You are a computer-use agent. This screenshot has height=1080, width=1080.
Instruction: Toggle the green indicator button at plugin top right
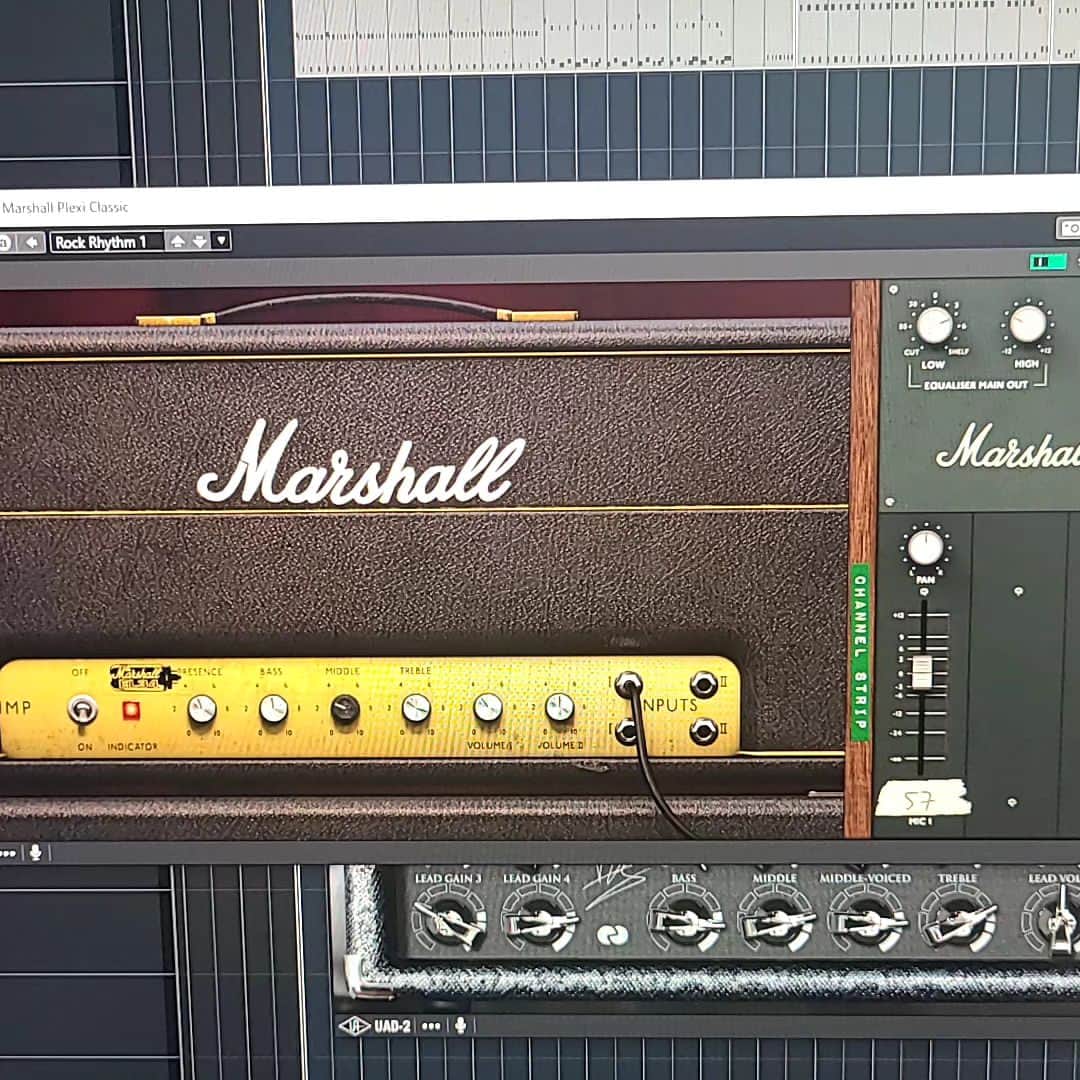[x=1048, y=262]
